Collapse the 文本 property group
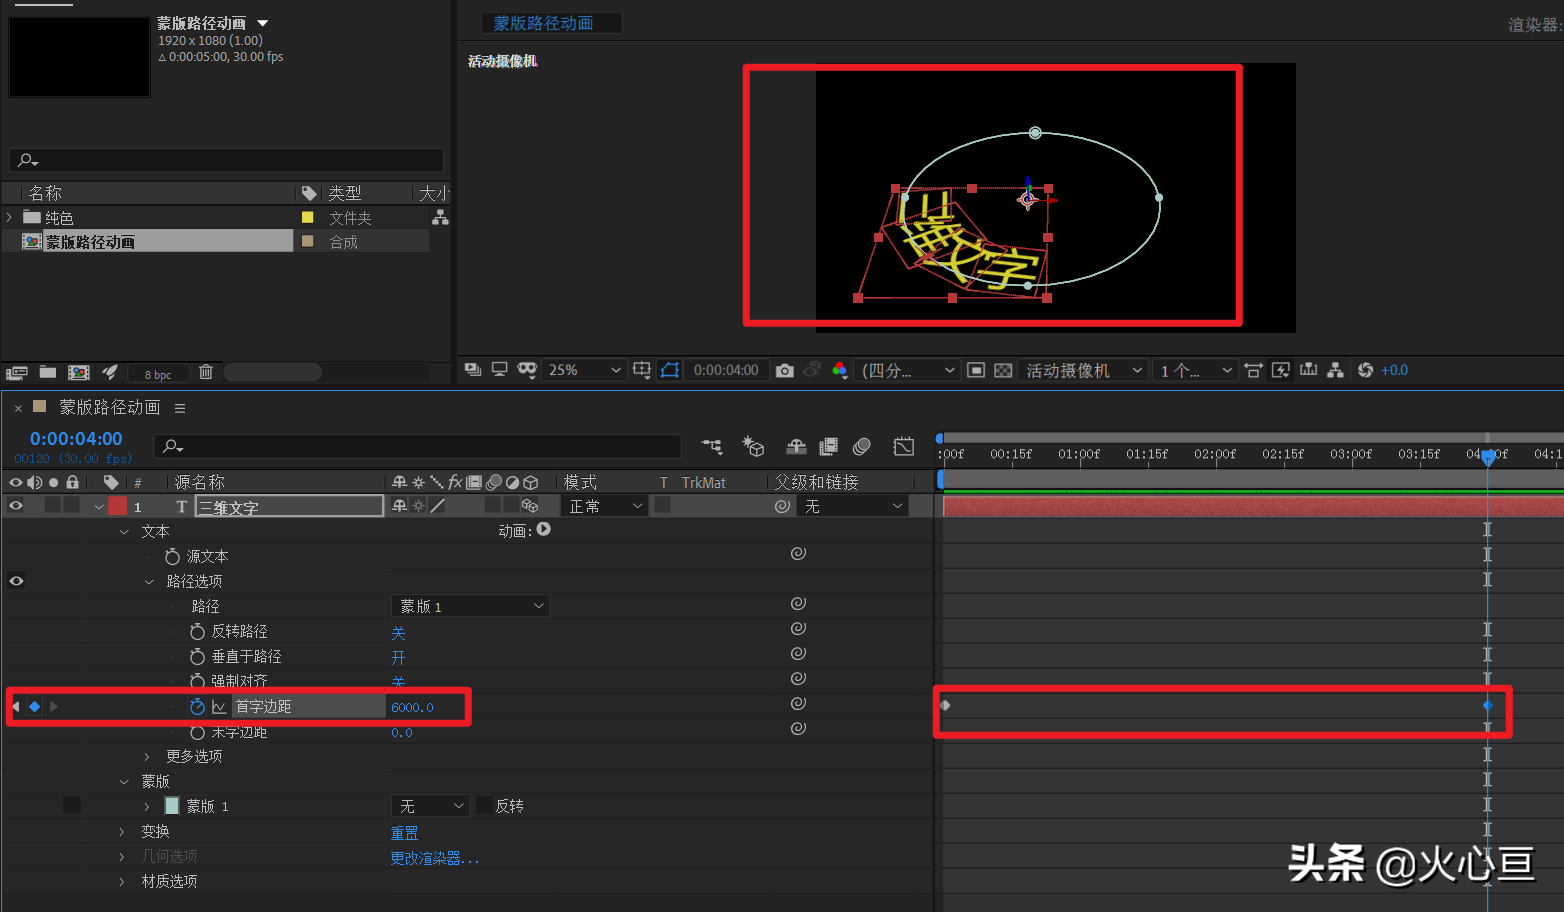This screenshot has width=1564, height=912. (x=123, y=532)
